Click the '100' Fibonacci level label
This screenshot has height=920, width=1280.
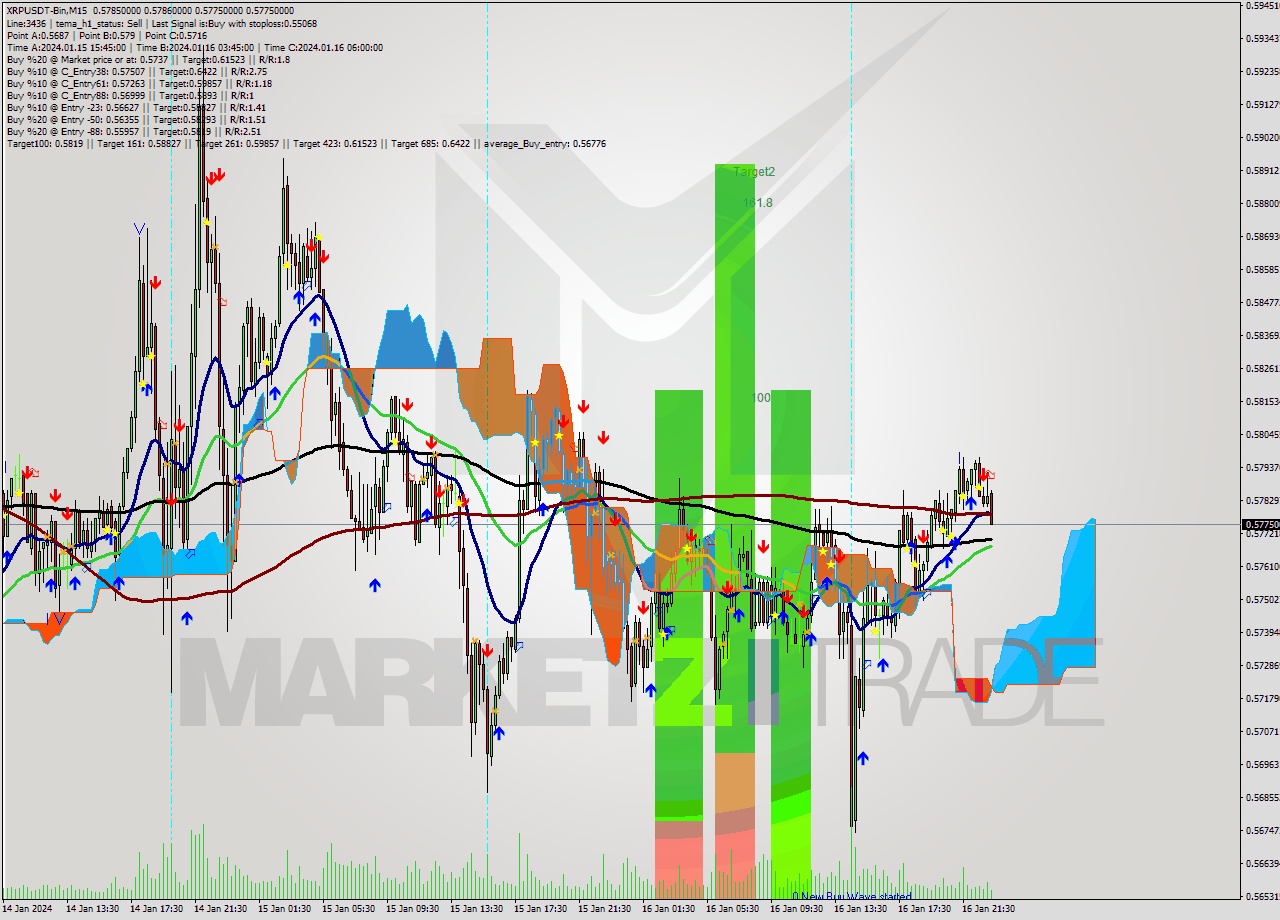point(761,398)
